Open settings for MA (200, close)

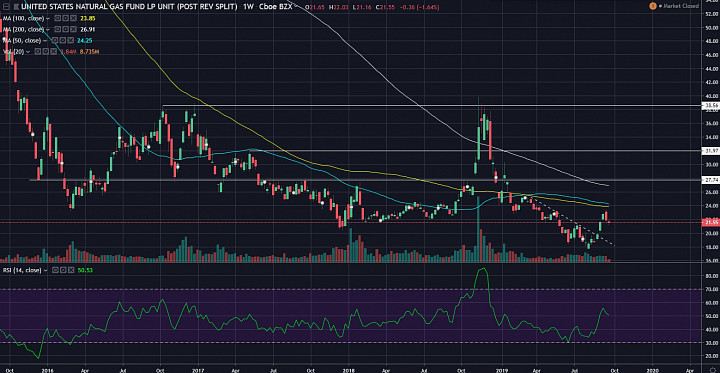pos(65,29)
